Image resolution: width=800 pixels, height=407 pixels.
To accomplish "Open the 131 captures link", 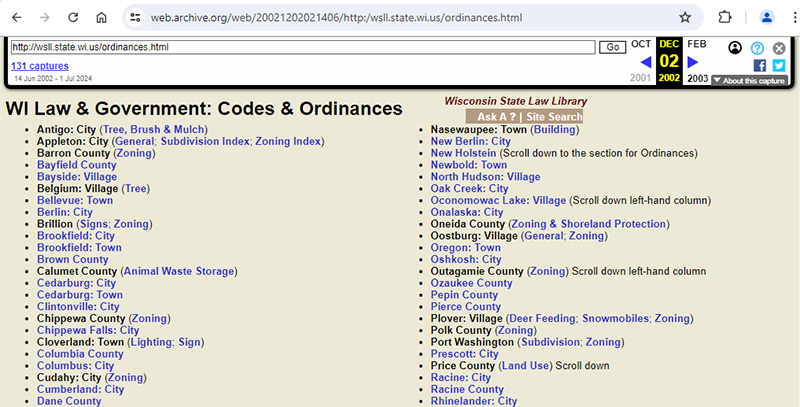I will [40, 66].
